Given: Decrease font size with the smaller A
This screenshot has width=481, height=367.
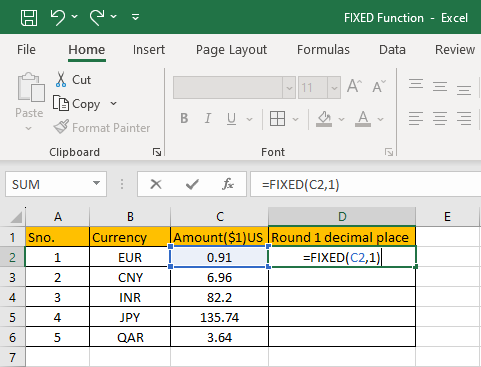Looking at the screenshot, I should [x=379, y=86].
